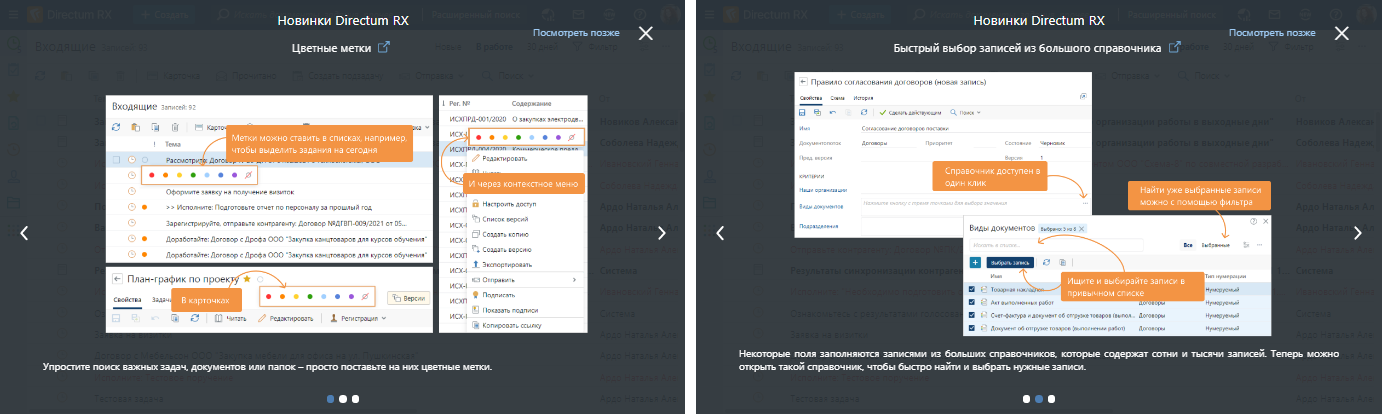Image resolution: width=1382 pixels, height=414 pixels.
Task: Select third pagination dot under "Цветные метки" slide
Action: coord(355,398)
